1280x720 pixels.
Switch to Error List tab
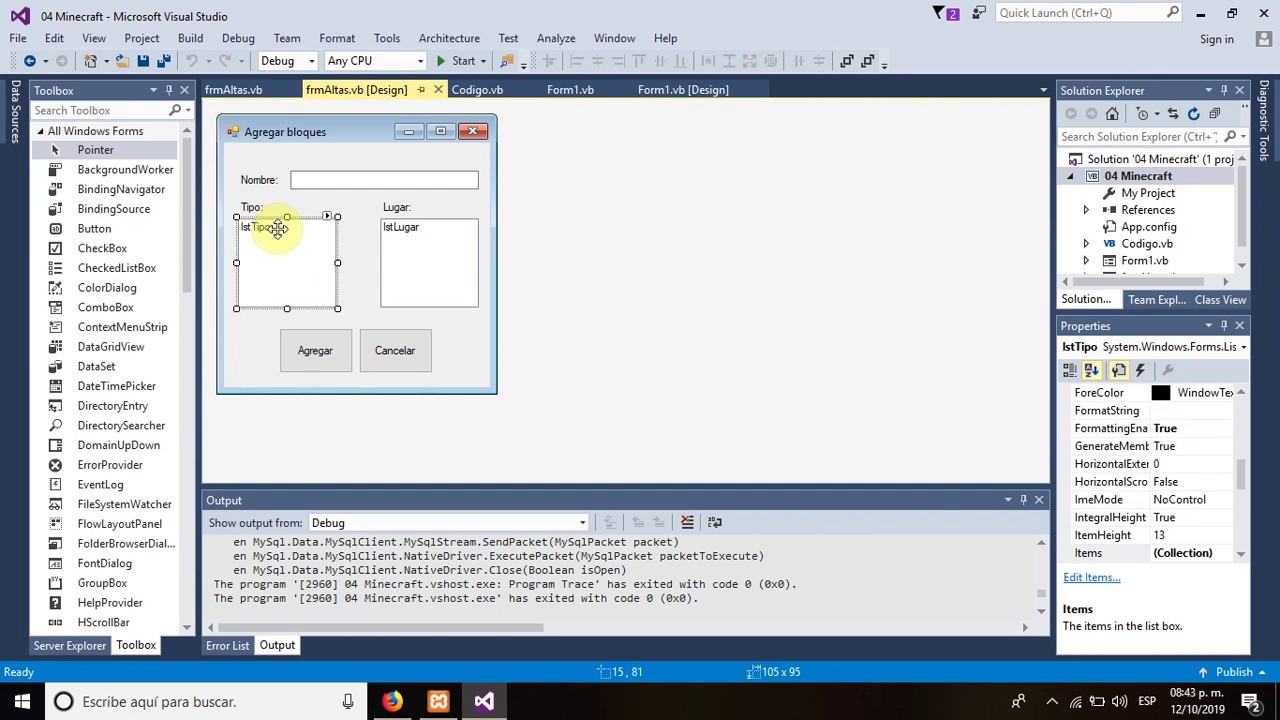[x=227, y=645]
